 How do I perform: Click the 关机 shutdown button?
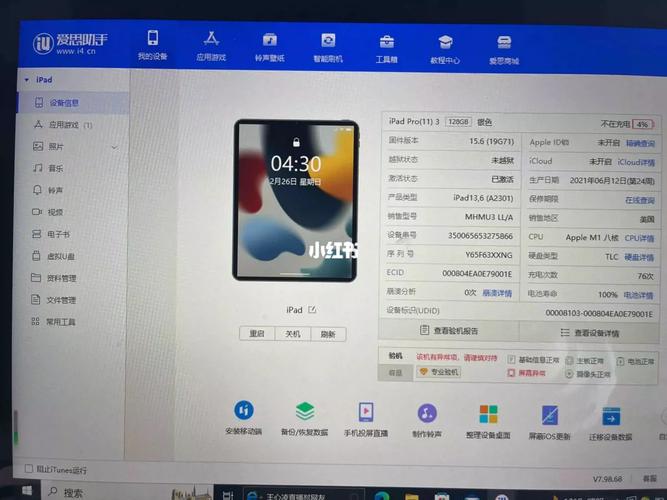293,334
